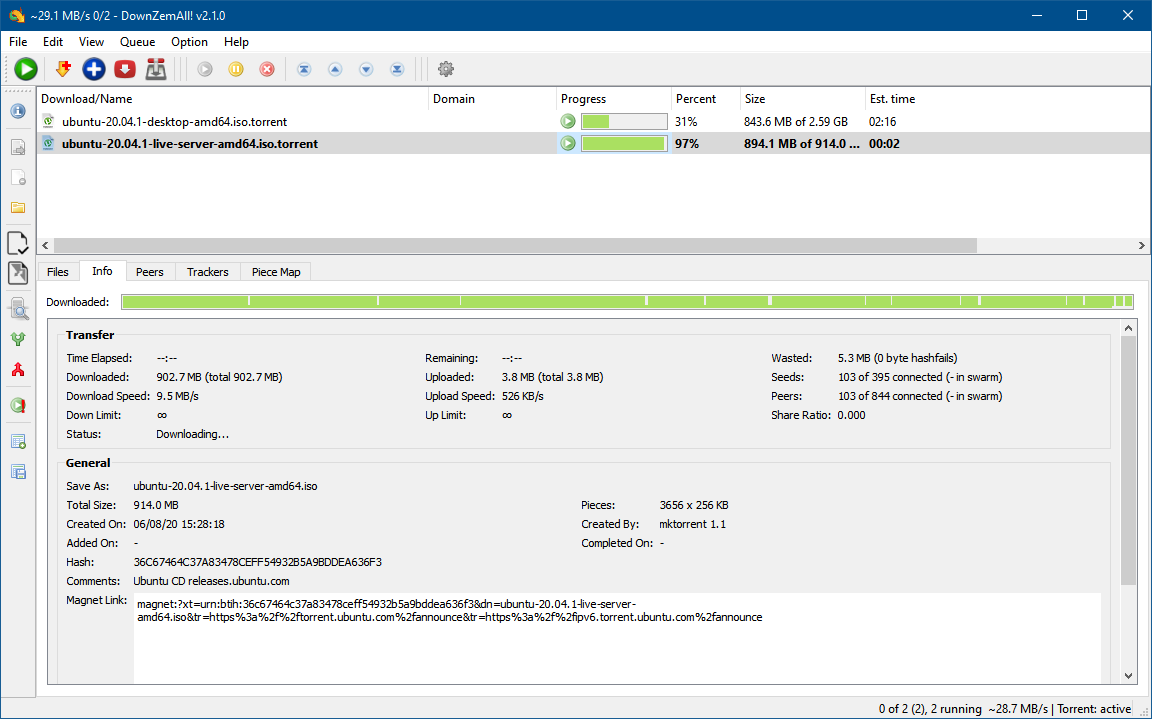Click the add download arrow with red plus

[63, 69]
